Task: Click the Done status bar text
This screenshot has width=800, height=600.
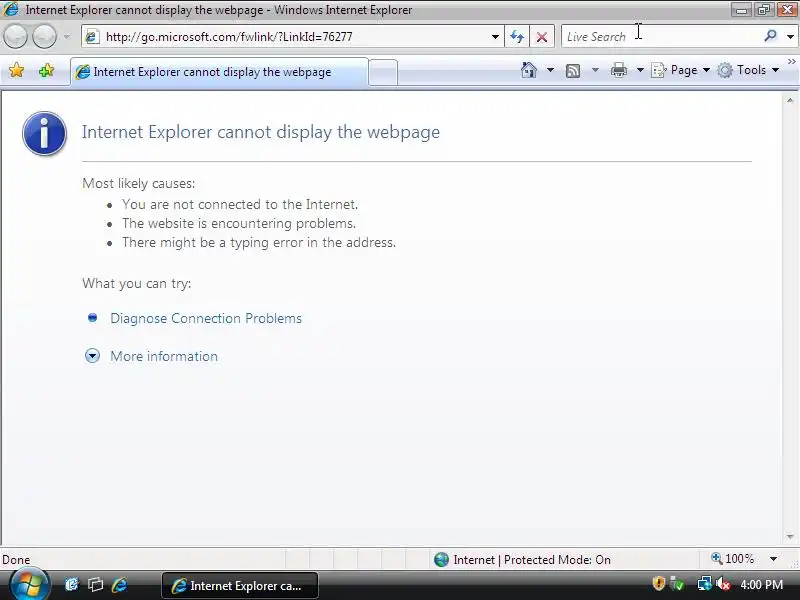Action: coord(16,560)
